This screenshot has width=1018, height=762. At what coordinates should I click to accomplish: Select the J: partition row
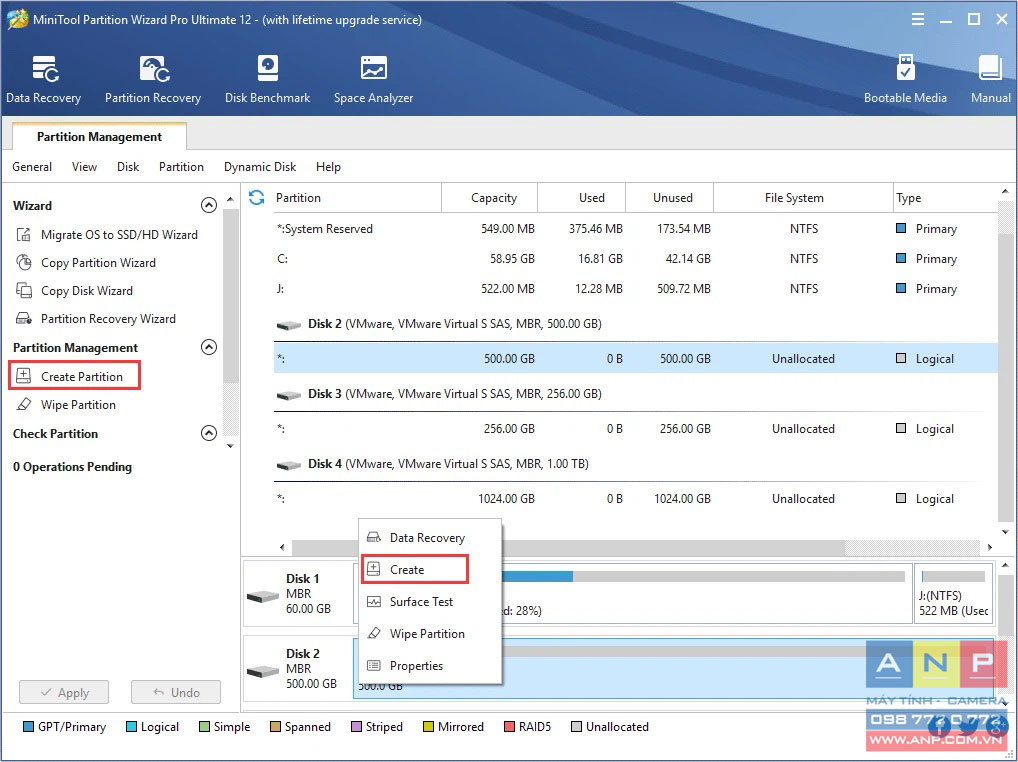tap(635, 288)
